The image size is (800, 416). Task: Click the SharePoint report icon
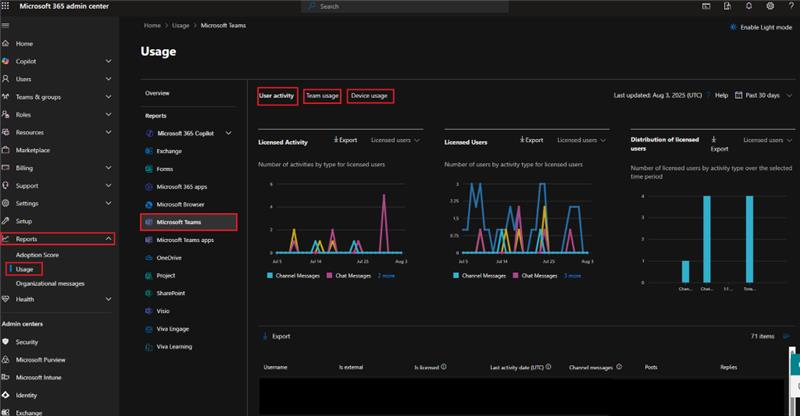pyautogui.click(x=149, y=293)
